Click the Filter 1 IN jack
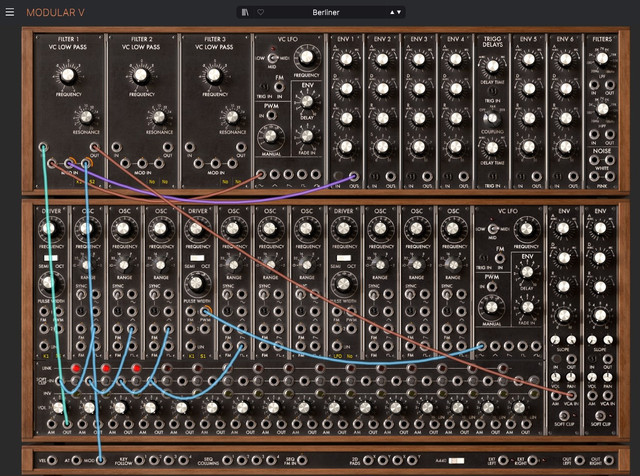640x476 pixels. click(x=43, y=147)
